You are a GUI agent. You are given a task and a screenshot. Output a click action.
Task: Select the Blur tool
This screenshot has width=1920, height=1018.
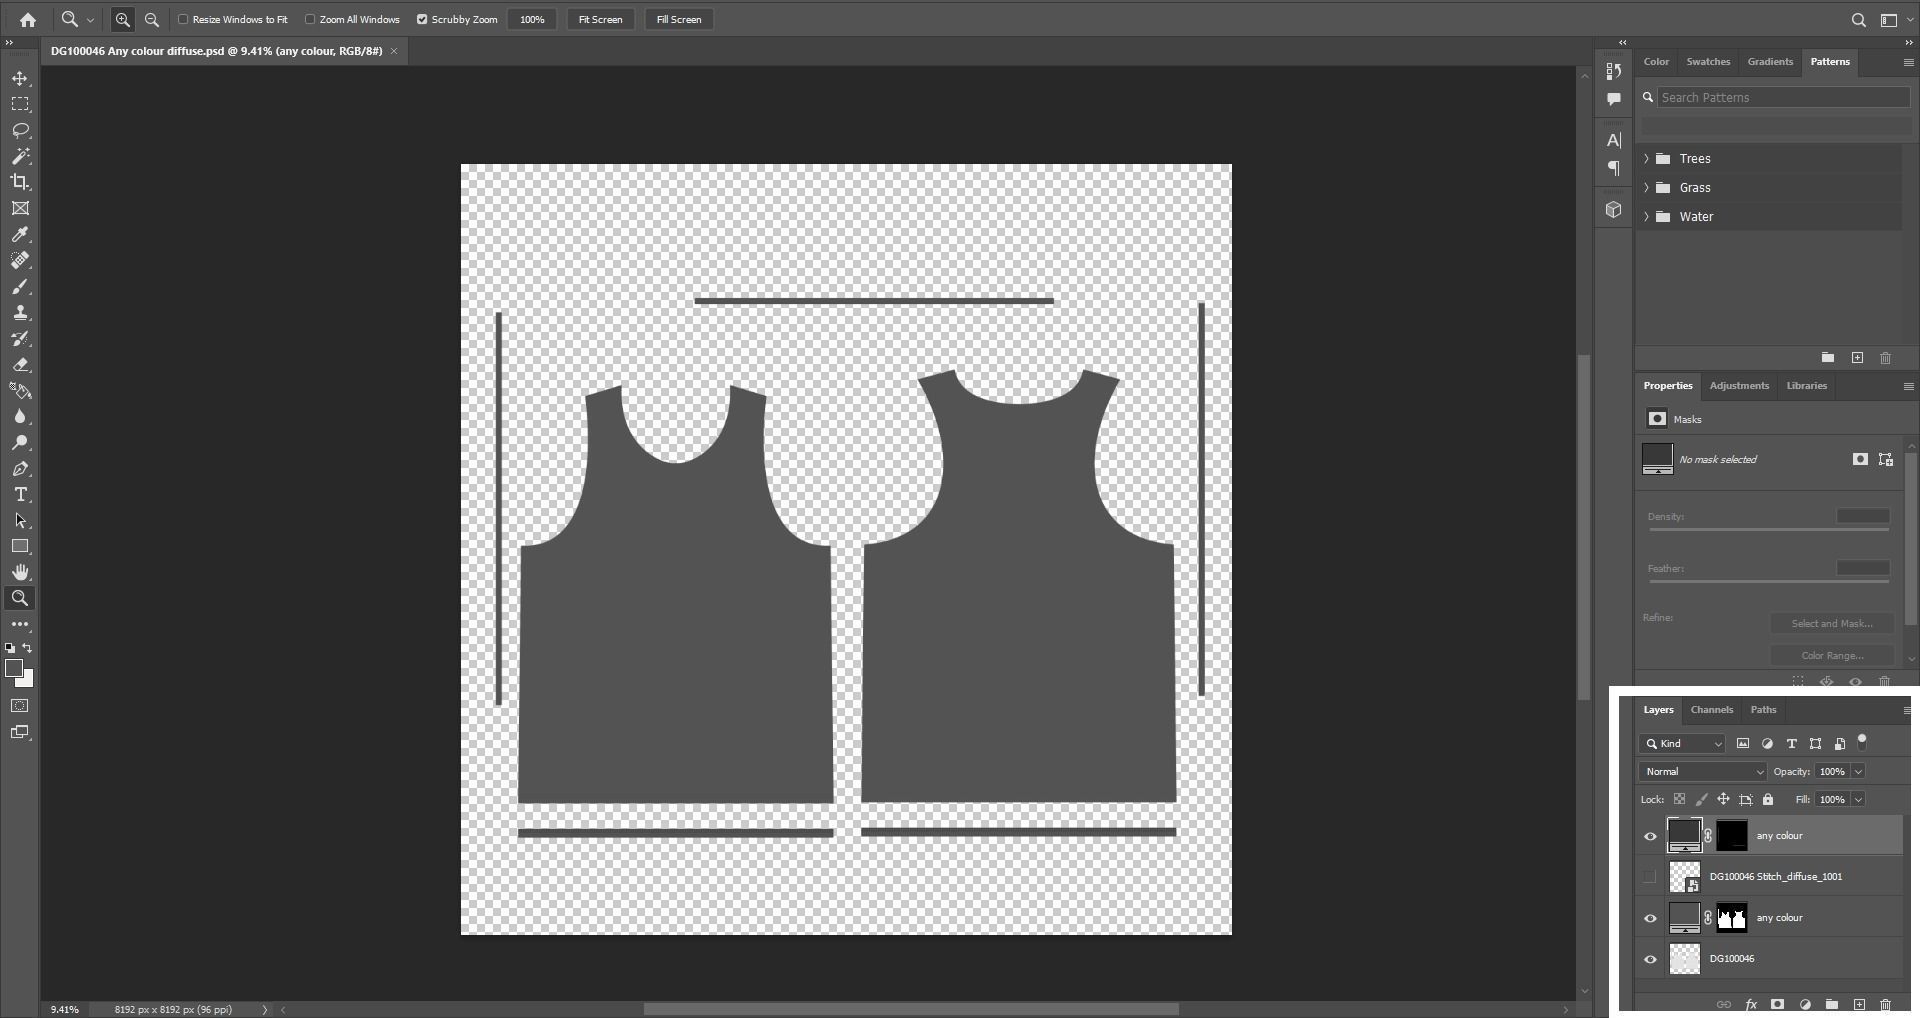[20, 417]
